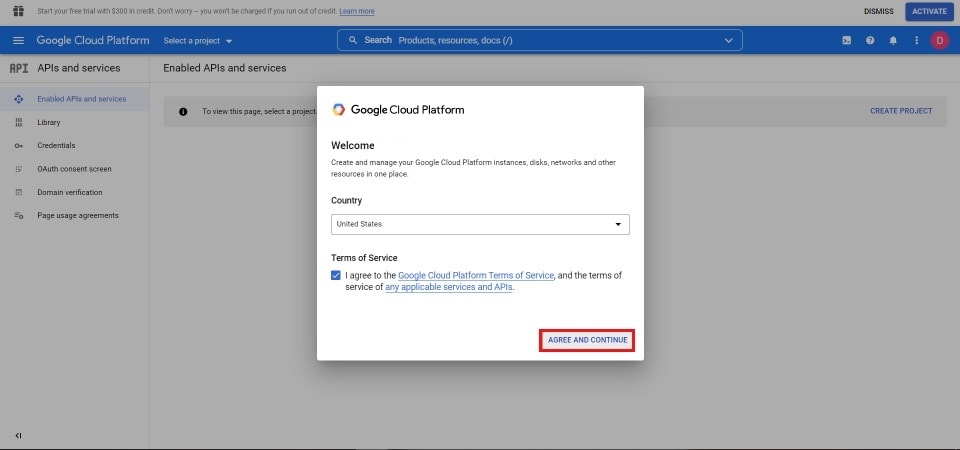Click the Credentials key icon
960x450 pixels.
[x=18, y=146]
